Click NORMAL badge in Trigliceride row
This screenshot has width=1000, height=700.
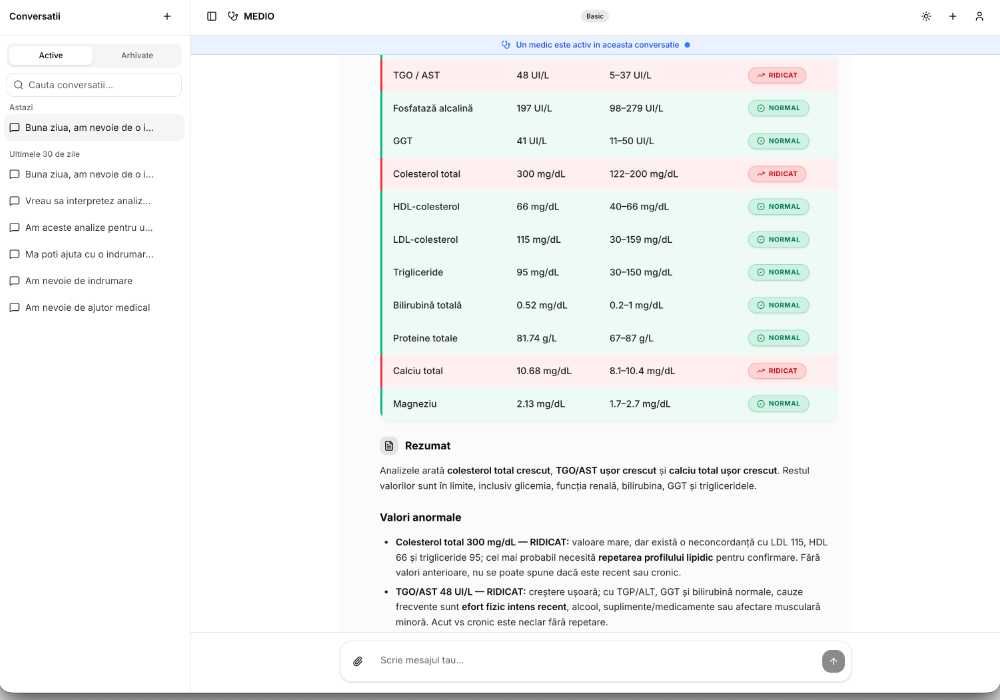click(x=778, y=272)
